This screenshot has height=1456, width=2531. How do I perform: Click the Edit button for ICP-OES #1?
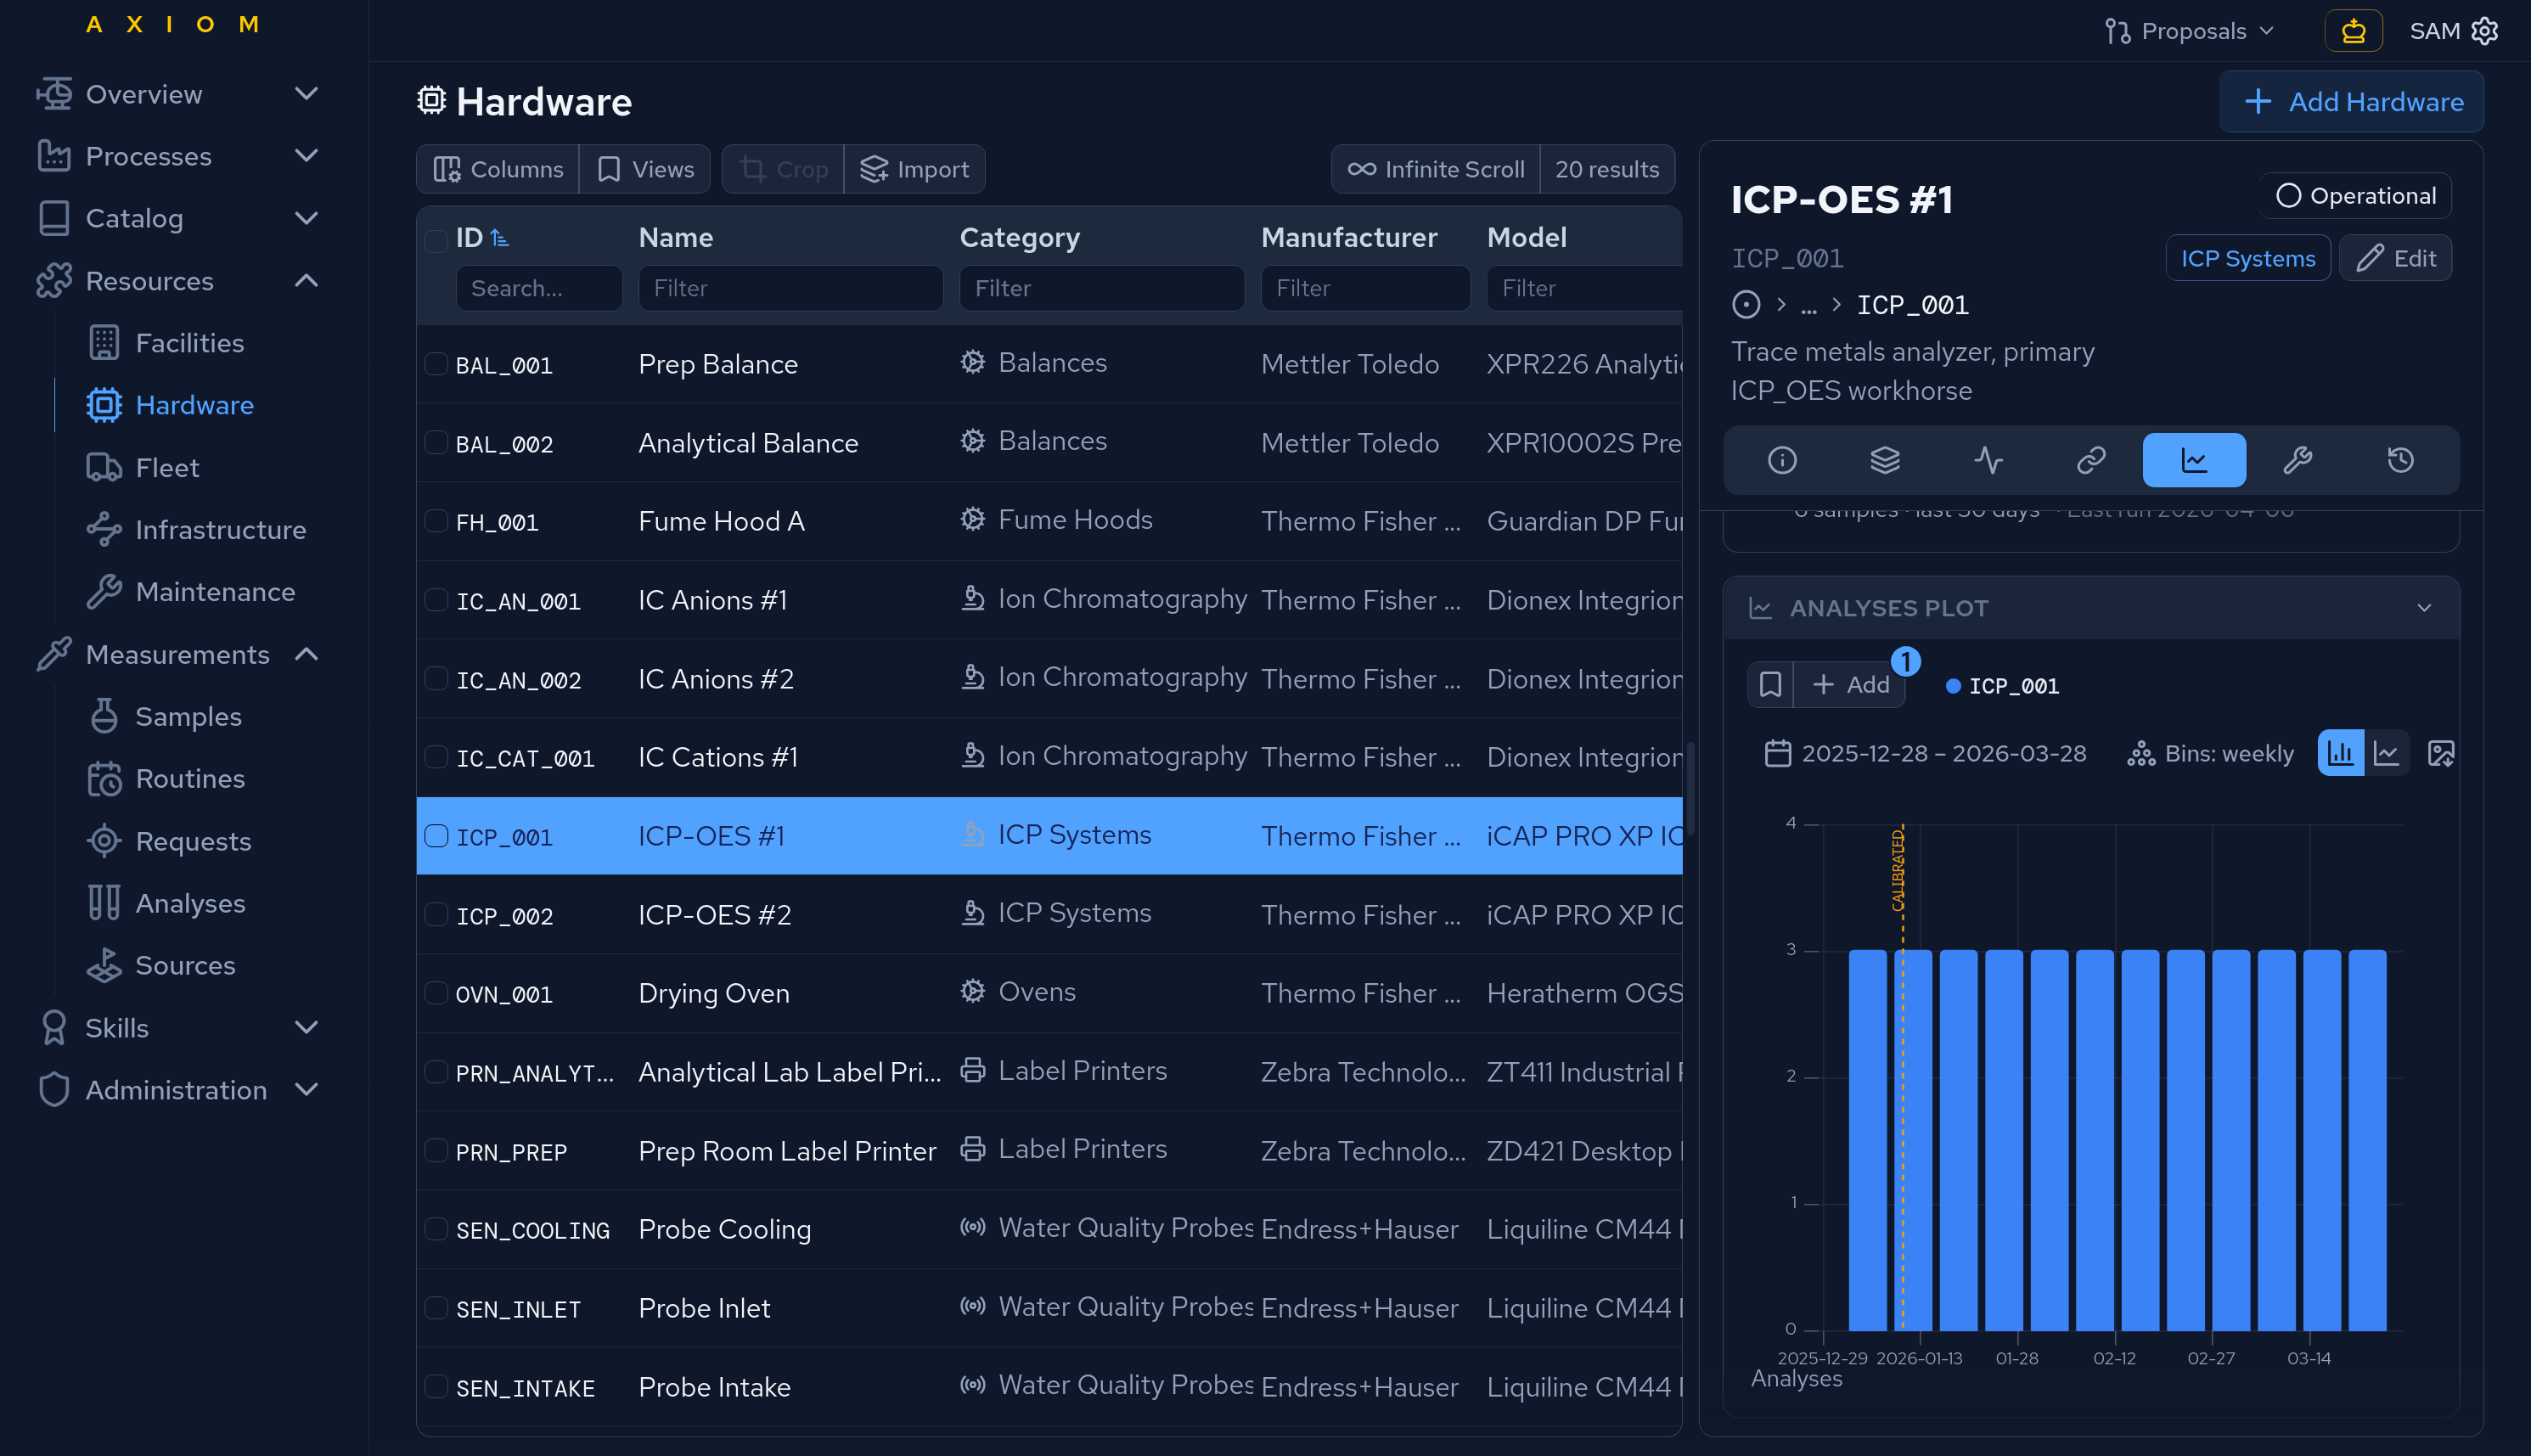[x=2396, y=259]
